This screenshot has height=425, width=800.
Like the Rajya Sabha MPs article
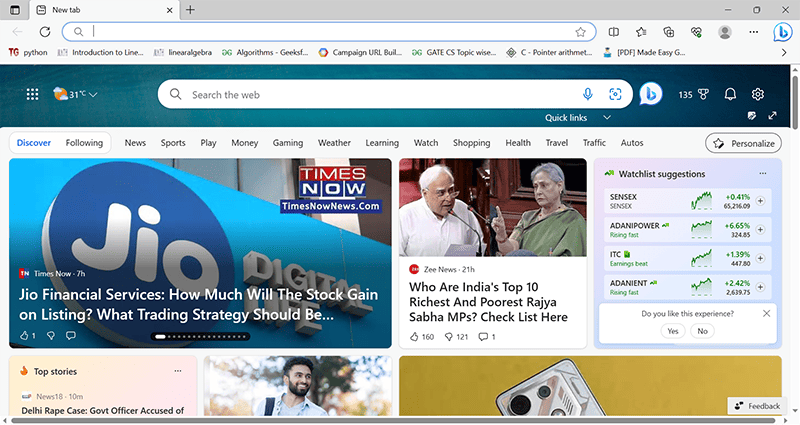(x=422, y=337)
